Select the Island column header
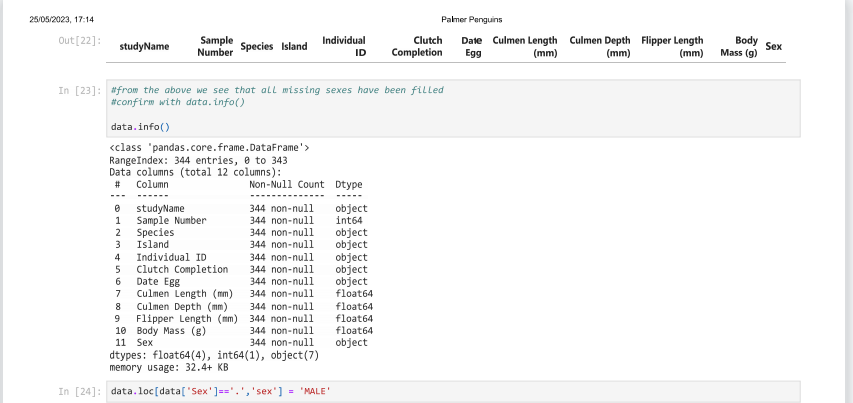853x403 pixels. click(294, 46)
